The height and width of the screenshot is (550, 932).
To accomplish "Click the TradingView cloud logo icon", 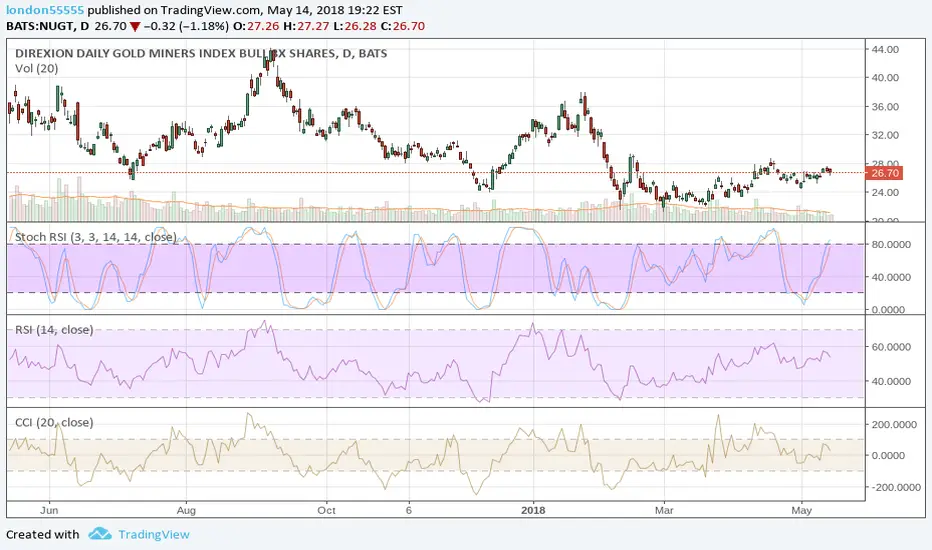I will pos(100,533).
